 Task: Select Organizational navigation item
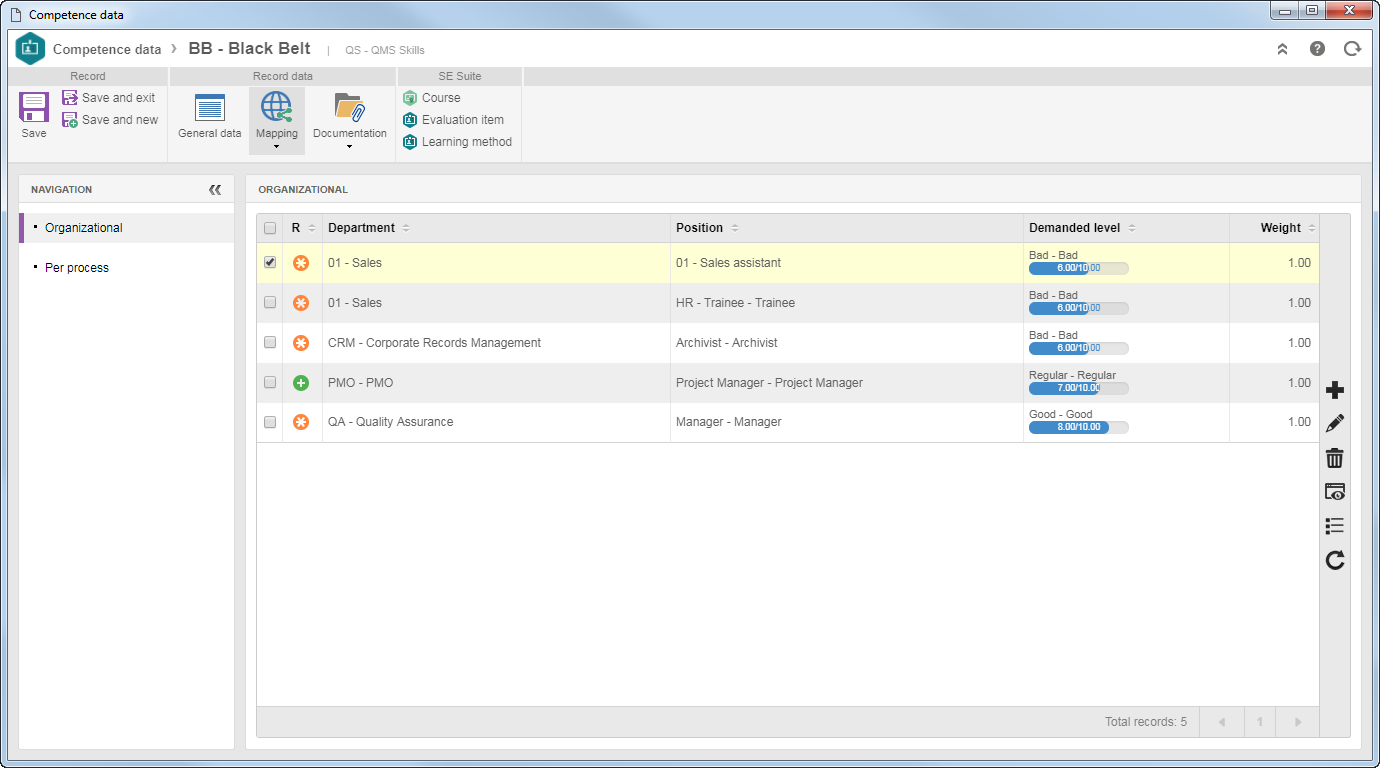(84, 228)
